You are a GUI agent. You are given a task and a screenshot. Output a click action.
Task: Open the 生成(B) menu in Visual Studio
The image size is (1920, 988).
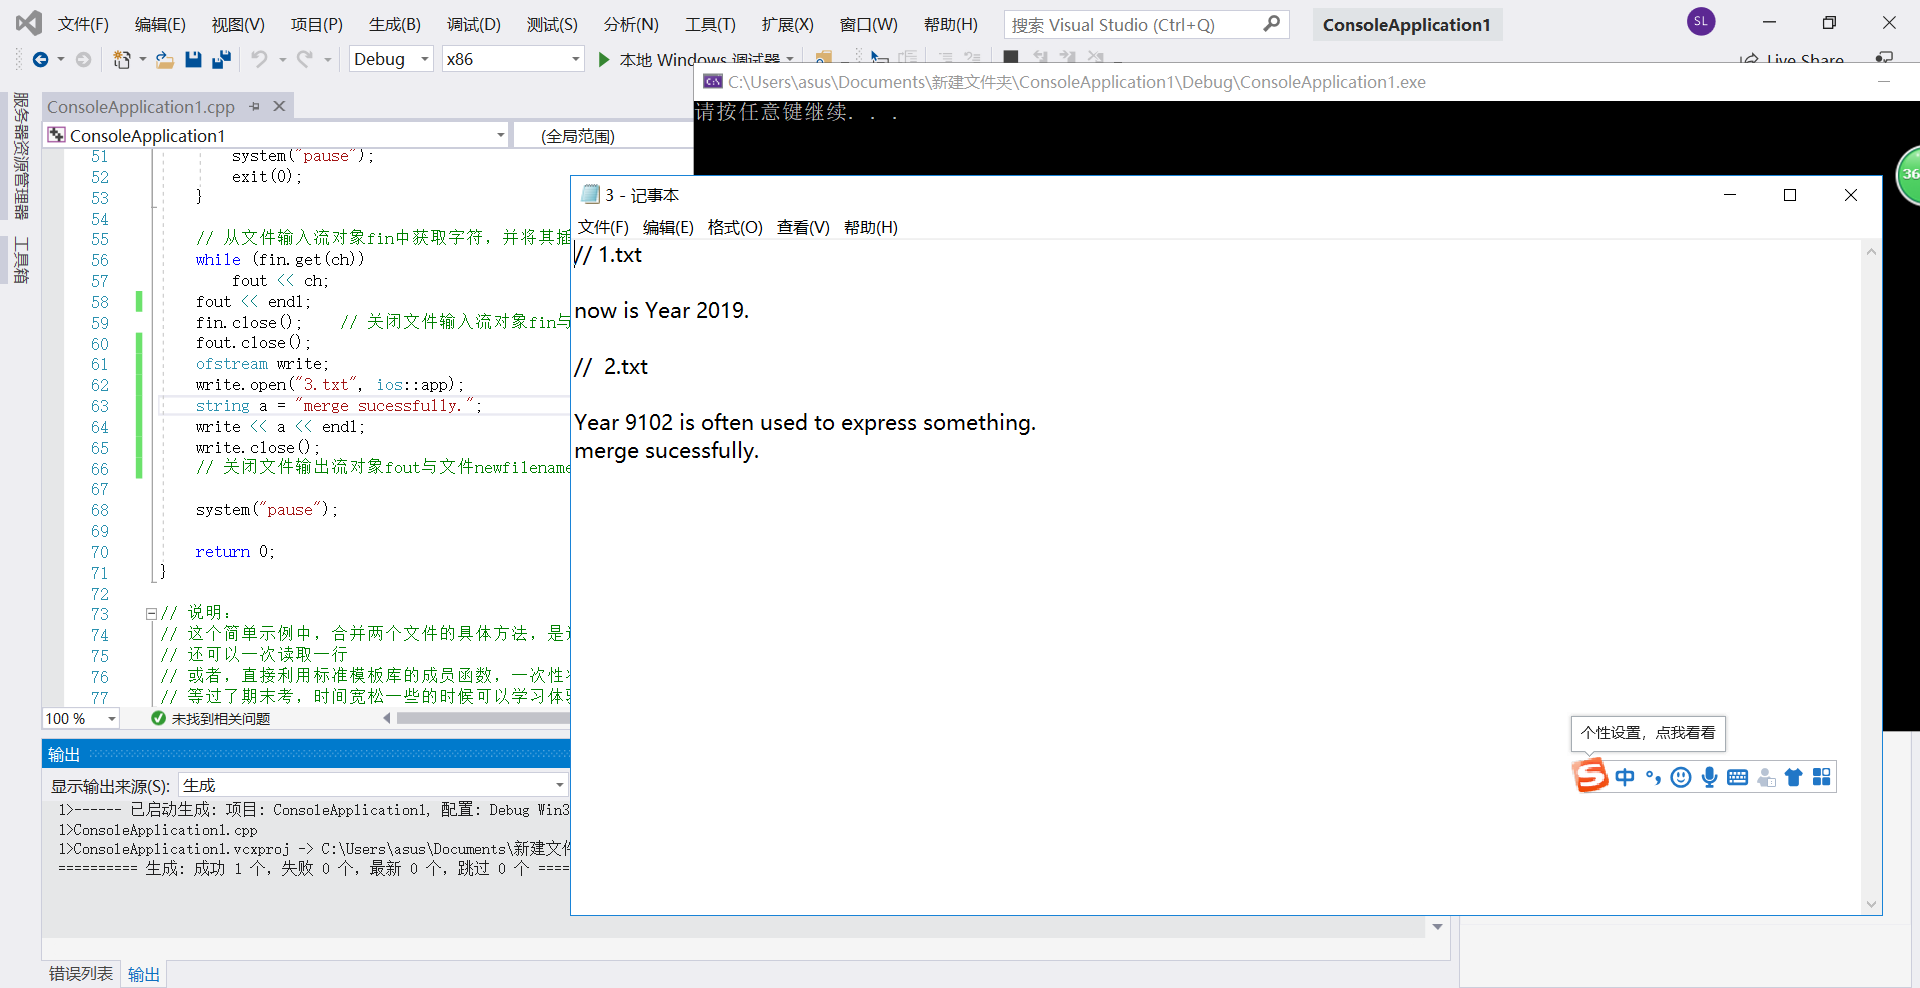coord(394,24)
